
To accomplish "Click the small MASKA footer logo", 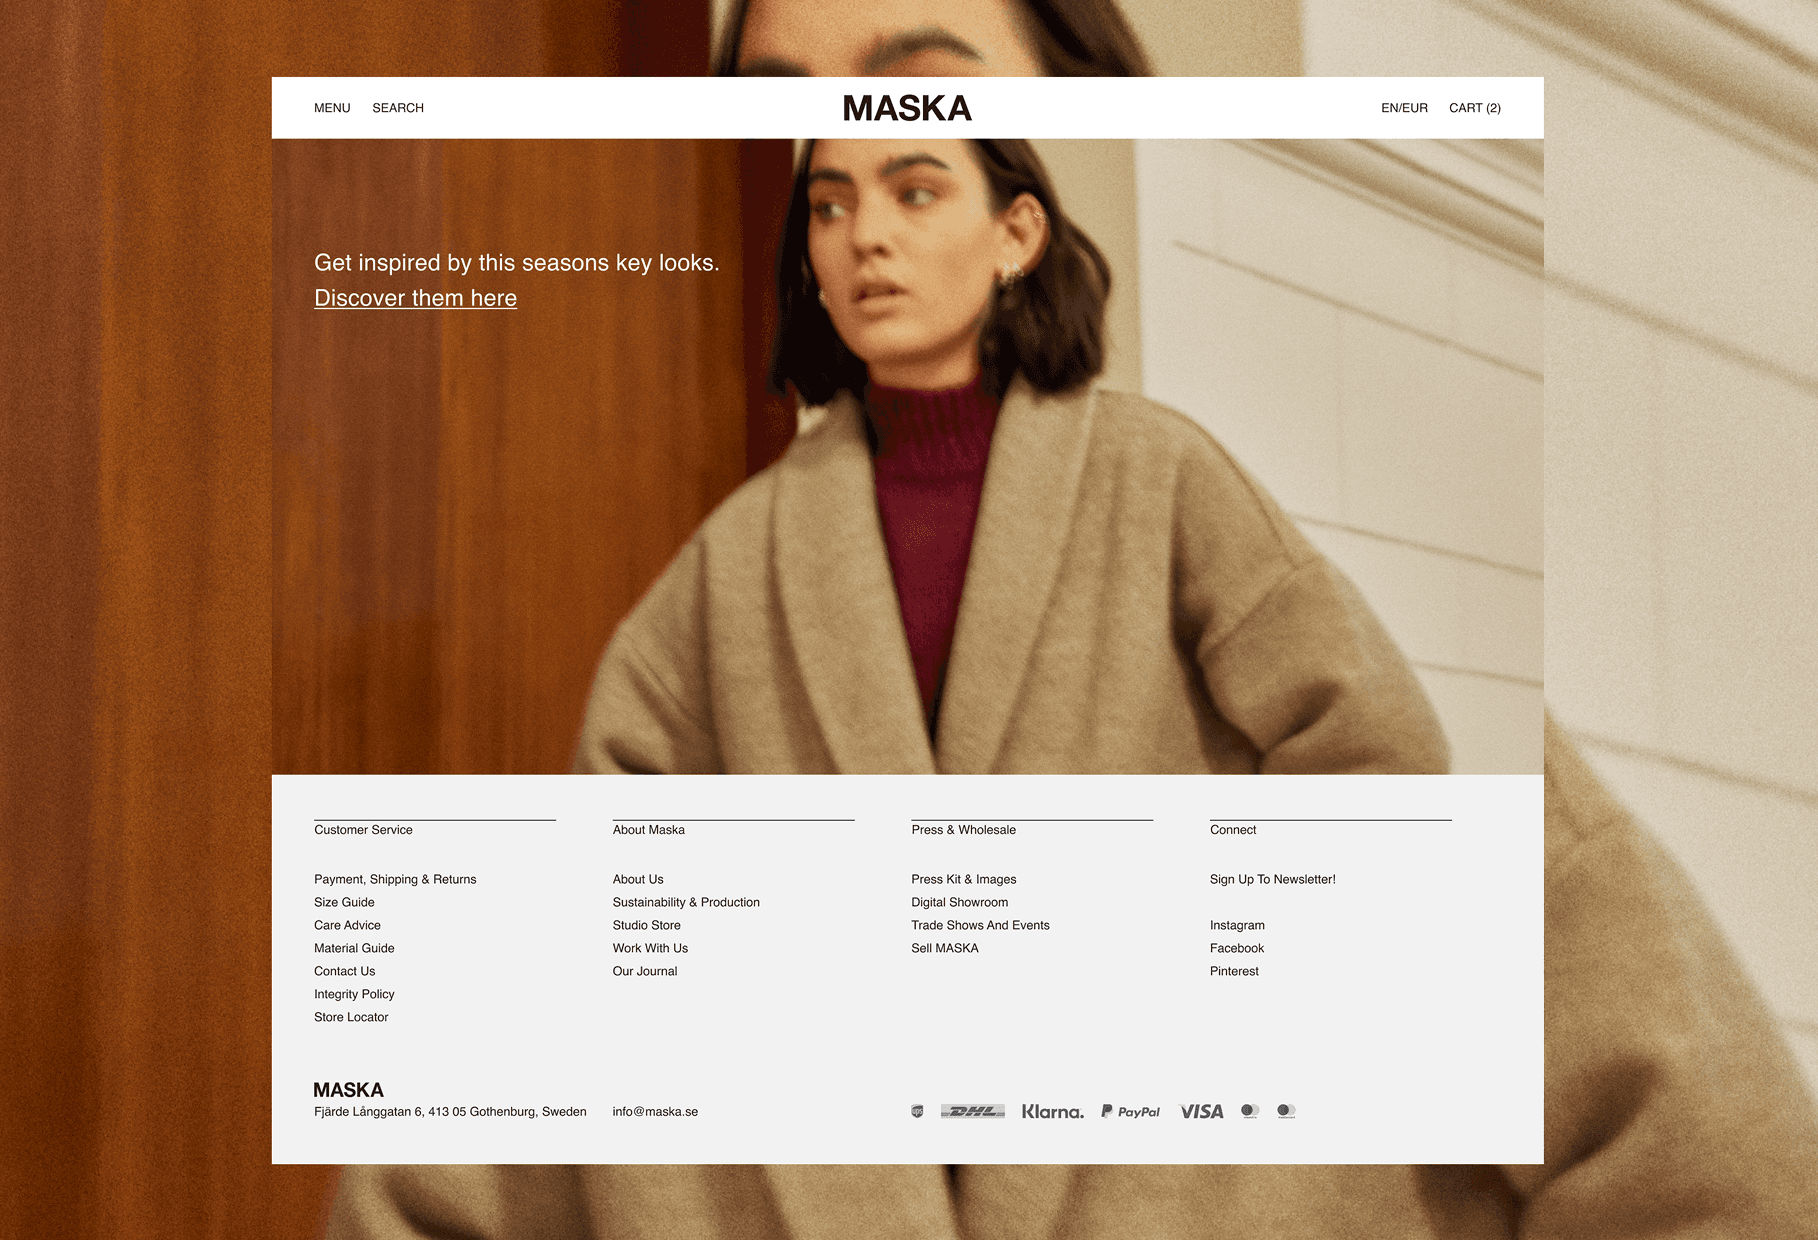I will (x=348, y=1090).
